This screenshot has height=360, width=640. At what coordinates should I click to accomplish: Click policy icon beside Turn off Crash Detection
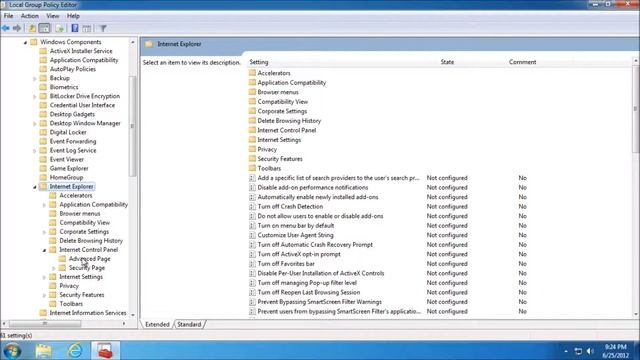(x=252, y=207)
